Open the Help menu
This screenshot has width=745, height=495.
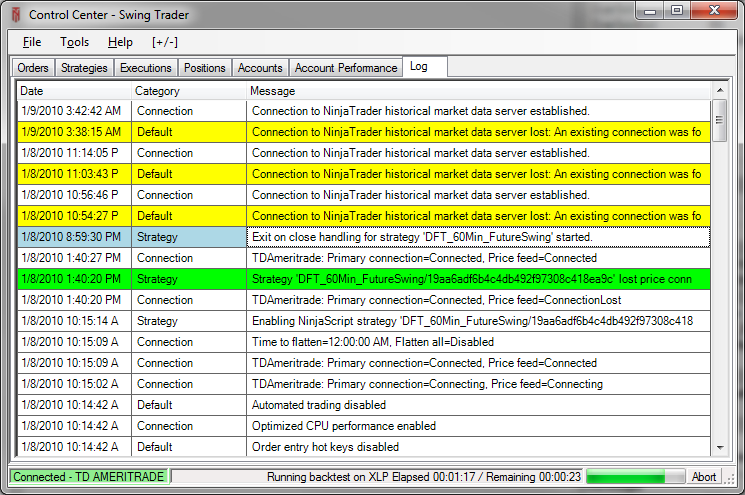coord(120,42)
